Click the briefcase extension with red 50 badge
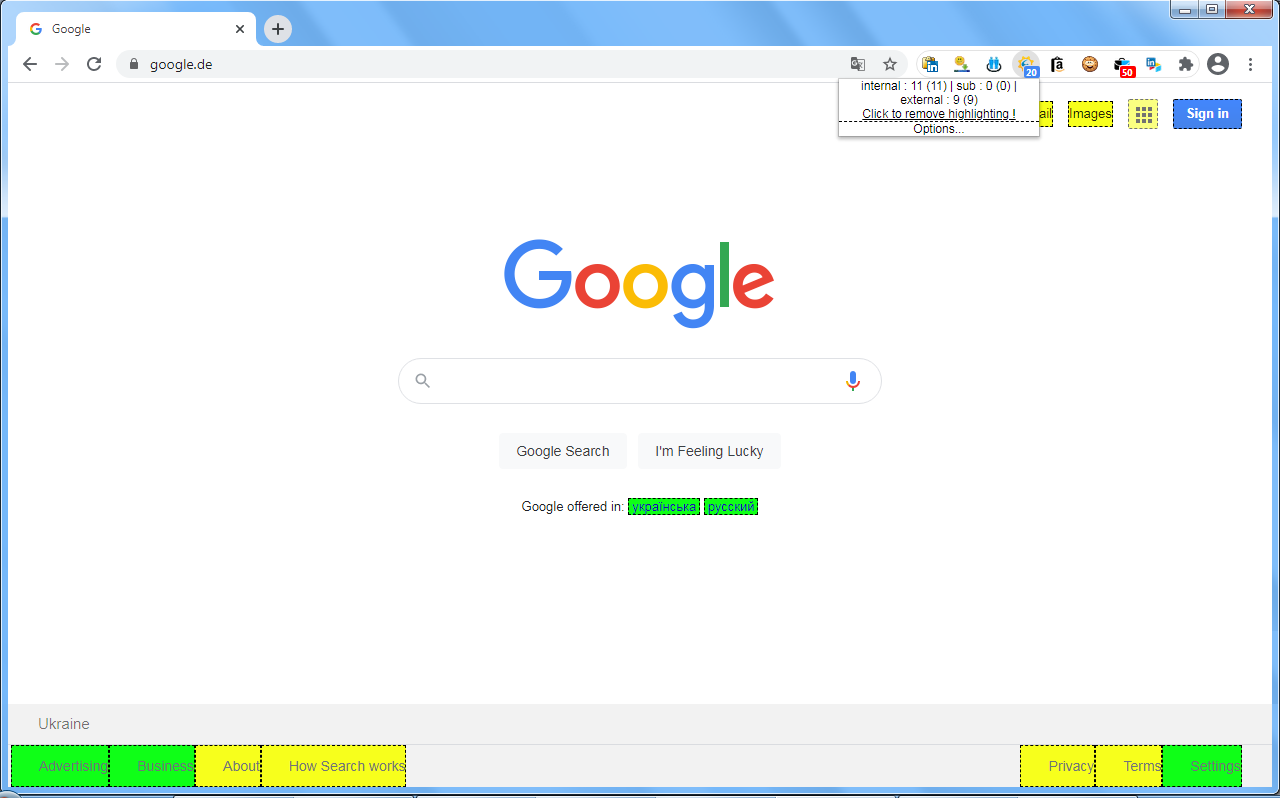Image resolution: width=1280 pixels, height=800 pixels. pos(1122,65)
